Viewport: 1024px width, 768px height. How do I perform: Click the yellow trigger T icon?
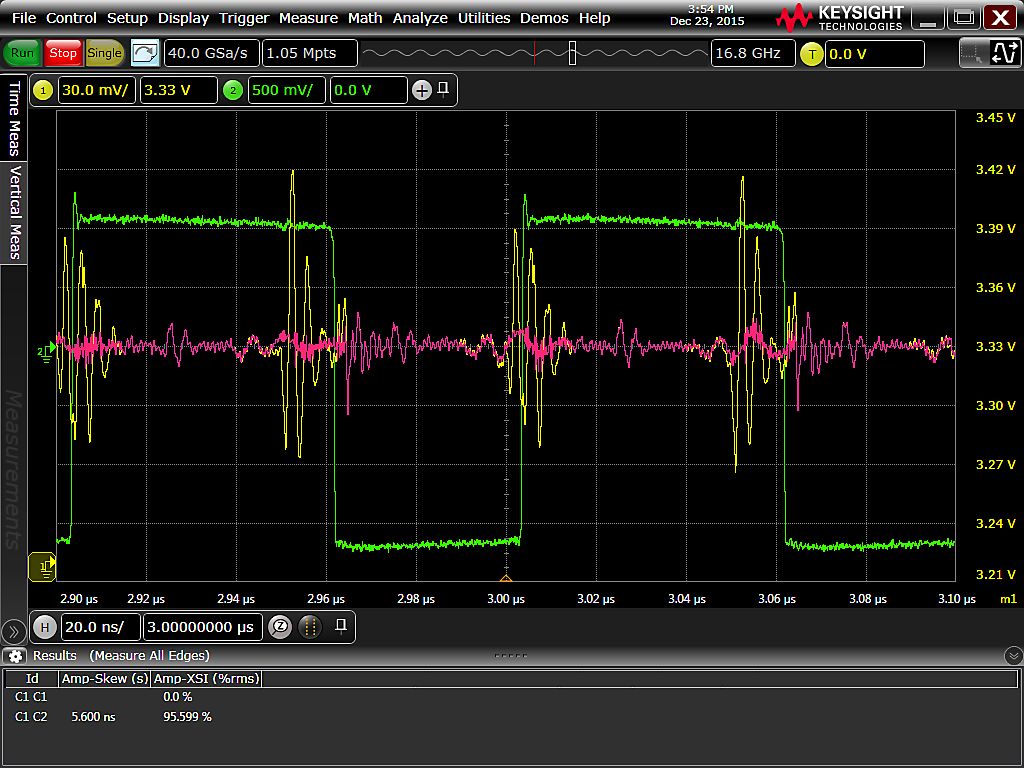(811, 54)
